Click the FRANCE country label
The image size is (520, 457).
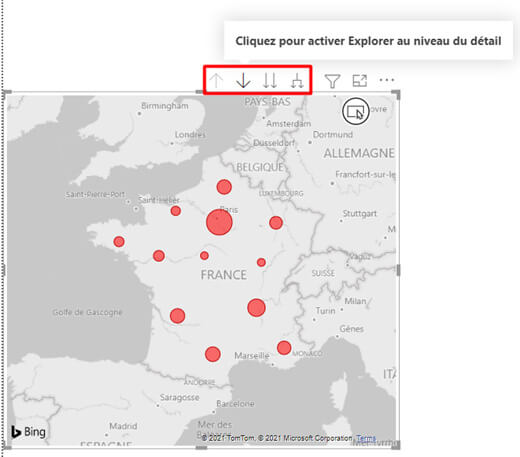pyautogui.click(x=224, y=275)
